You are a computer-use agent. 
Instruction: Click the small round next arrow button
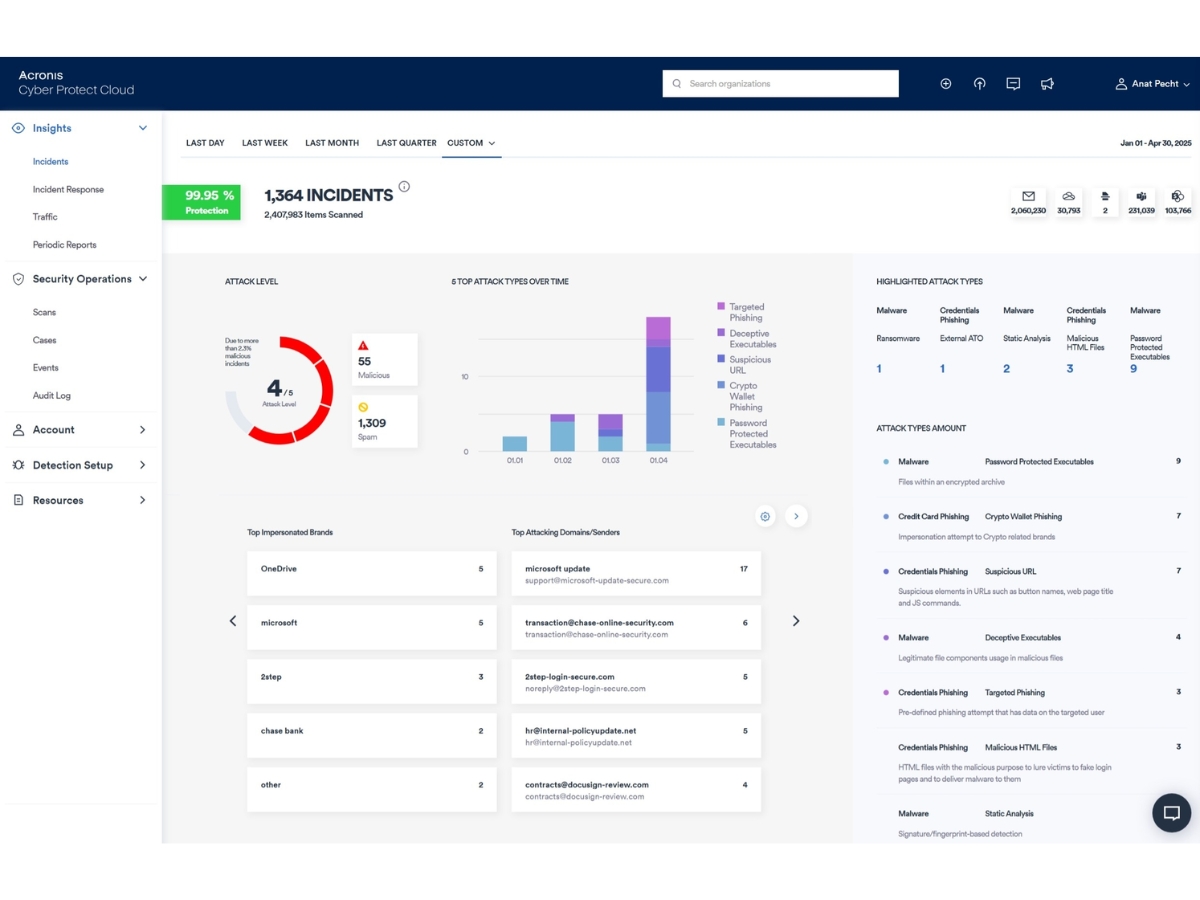click(x=796, y=516)
